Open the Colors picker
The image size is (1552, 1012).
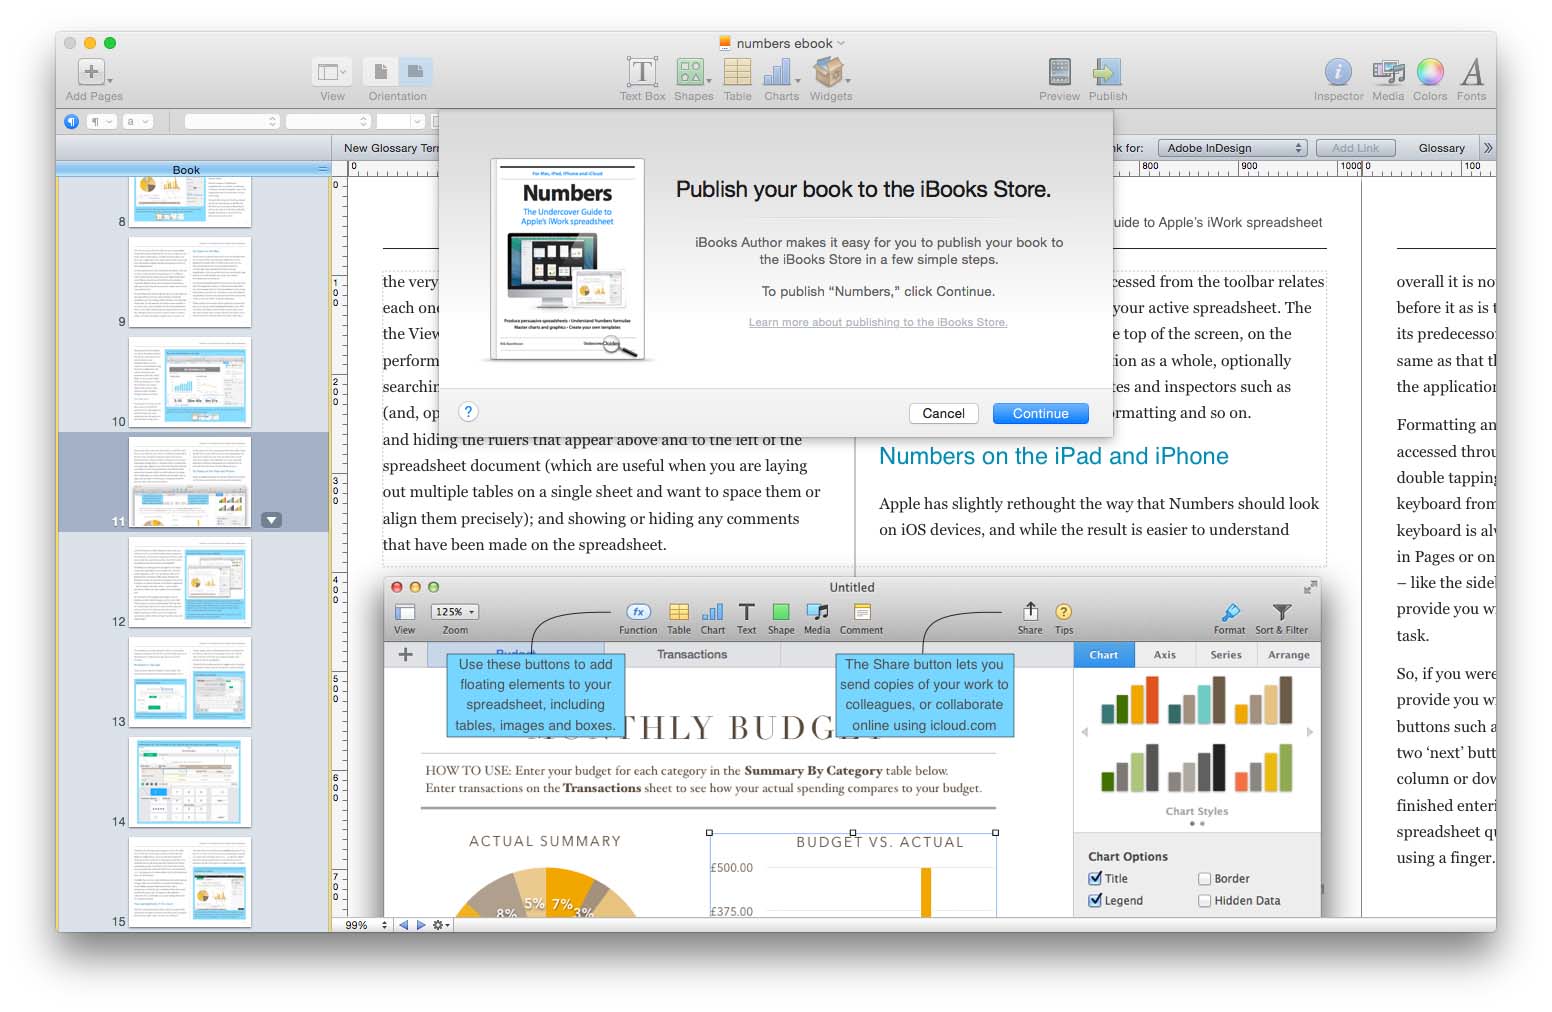pos(1430,72)
